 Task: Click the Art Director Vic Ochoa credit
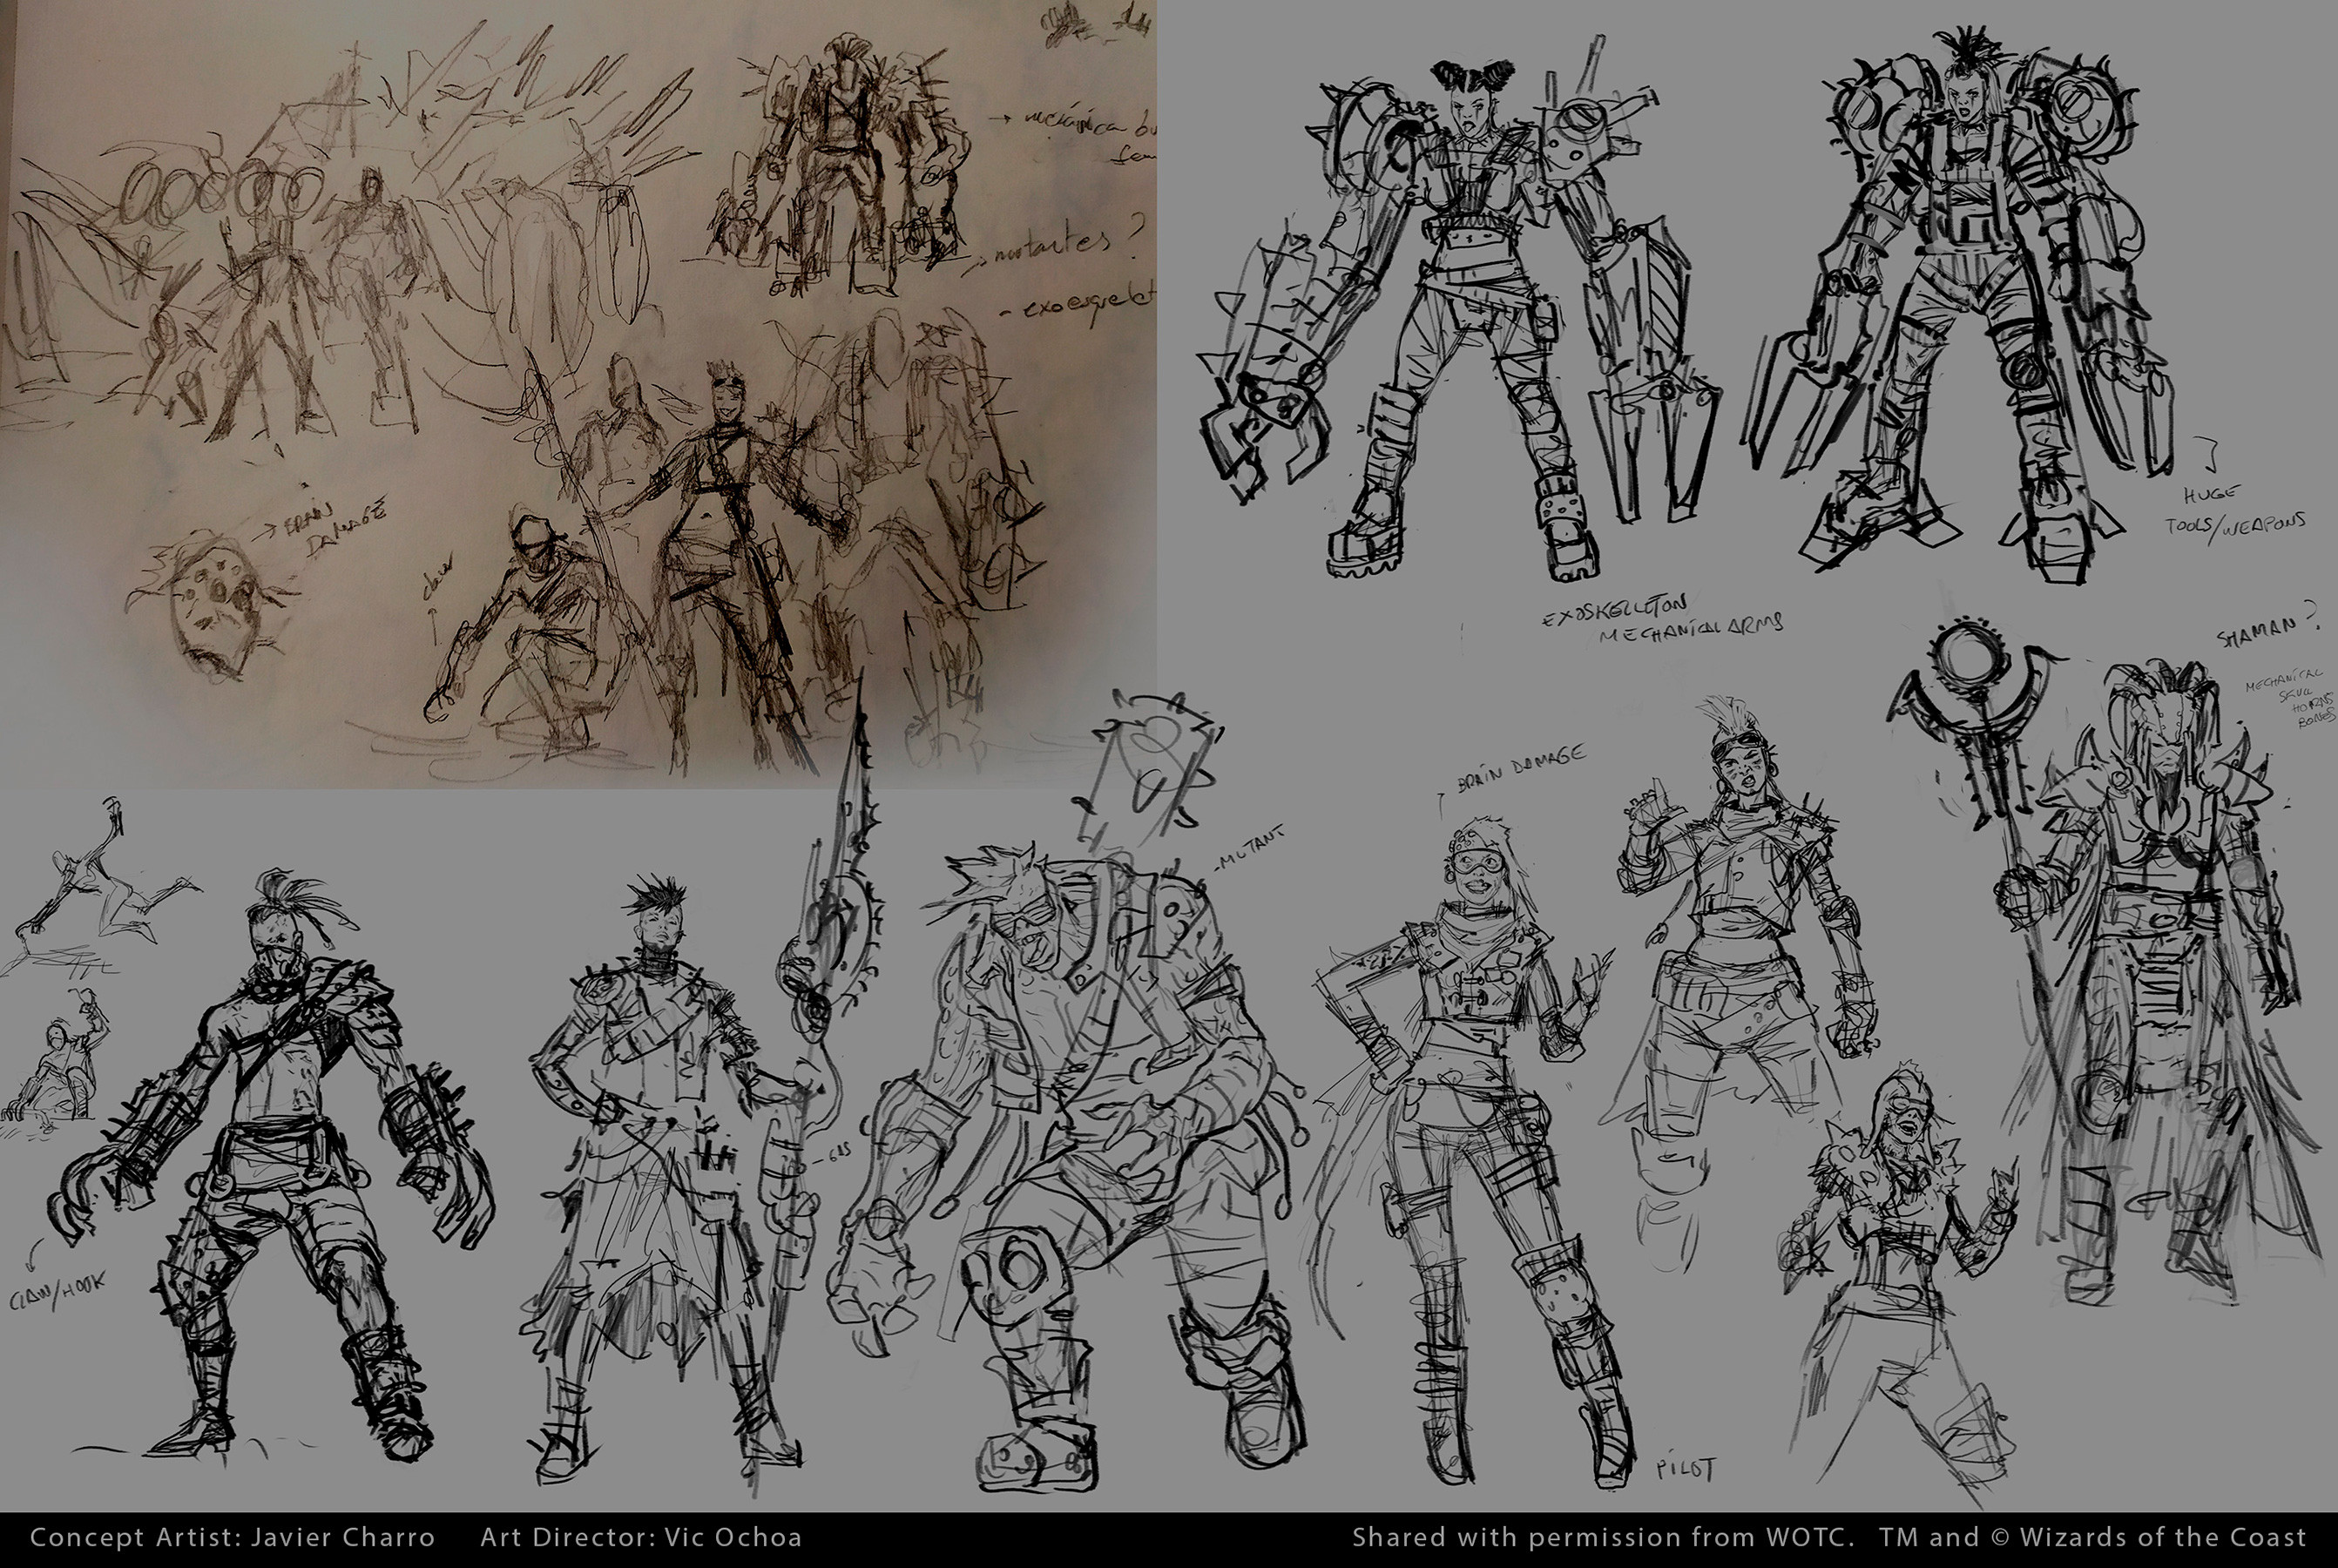(x=640, y=1537)
